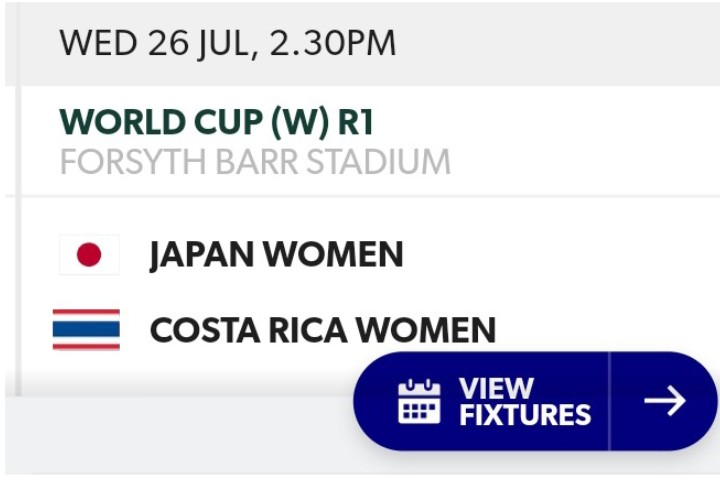Click the VIEW word on the blue button
Image resolution: width=720 pixels, height=481 pixels.
tap(496, 389)
